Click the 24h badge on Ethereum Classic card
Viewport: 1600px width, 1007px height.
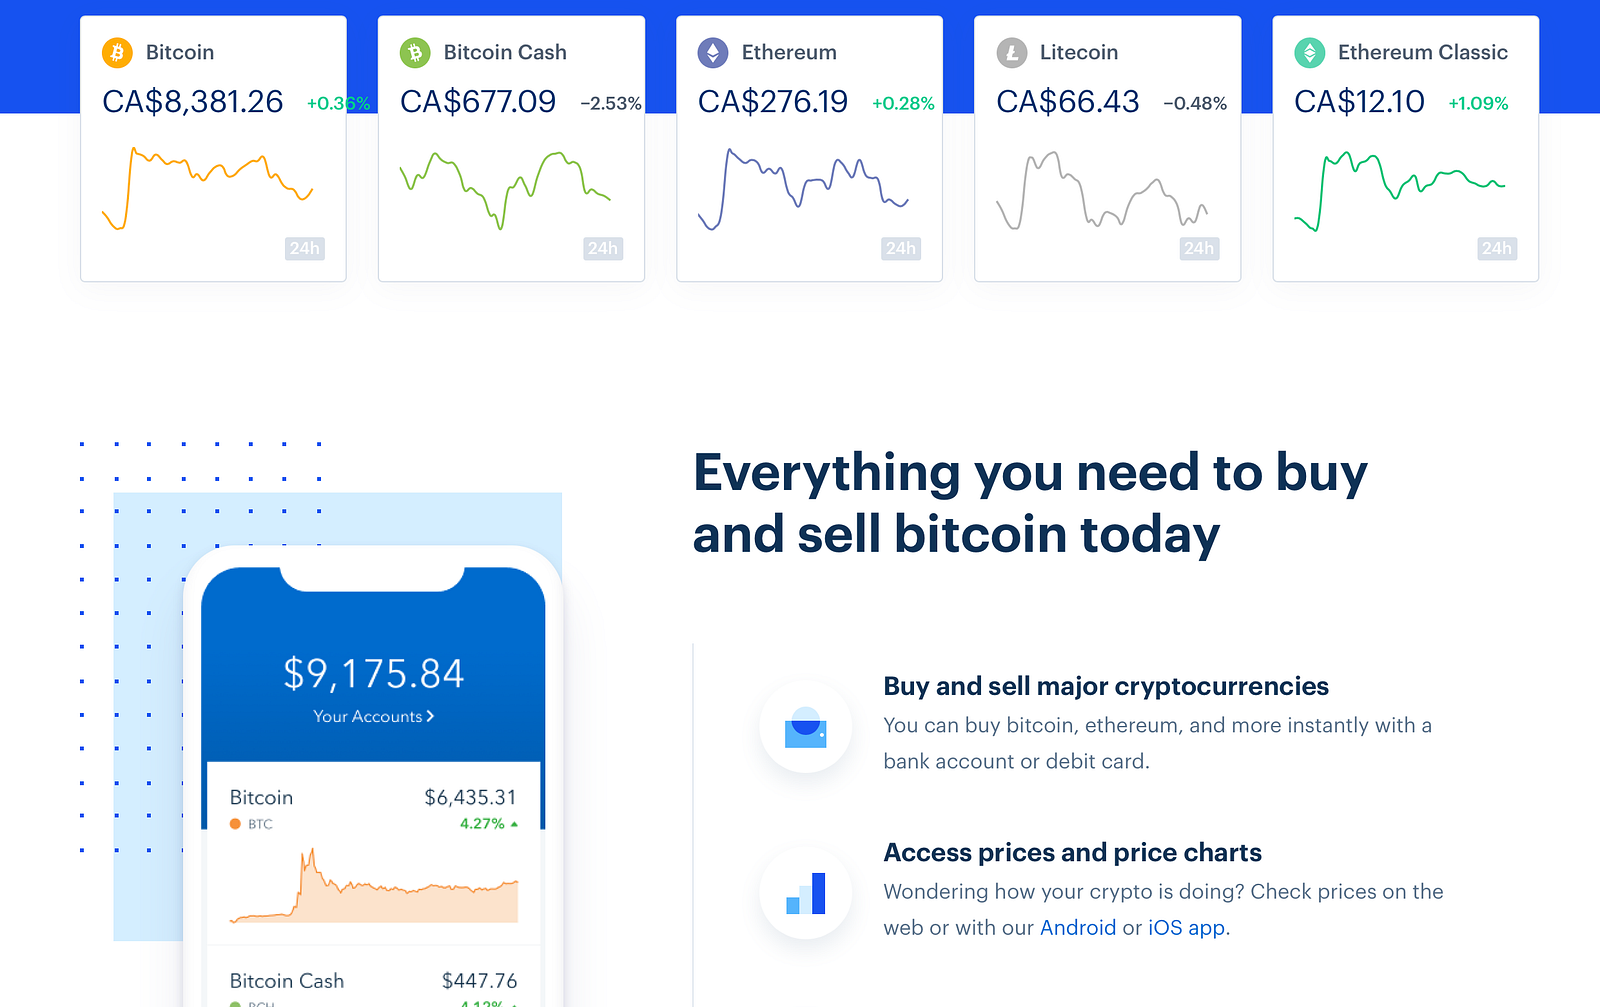tap(1497, 248)
